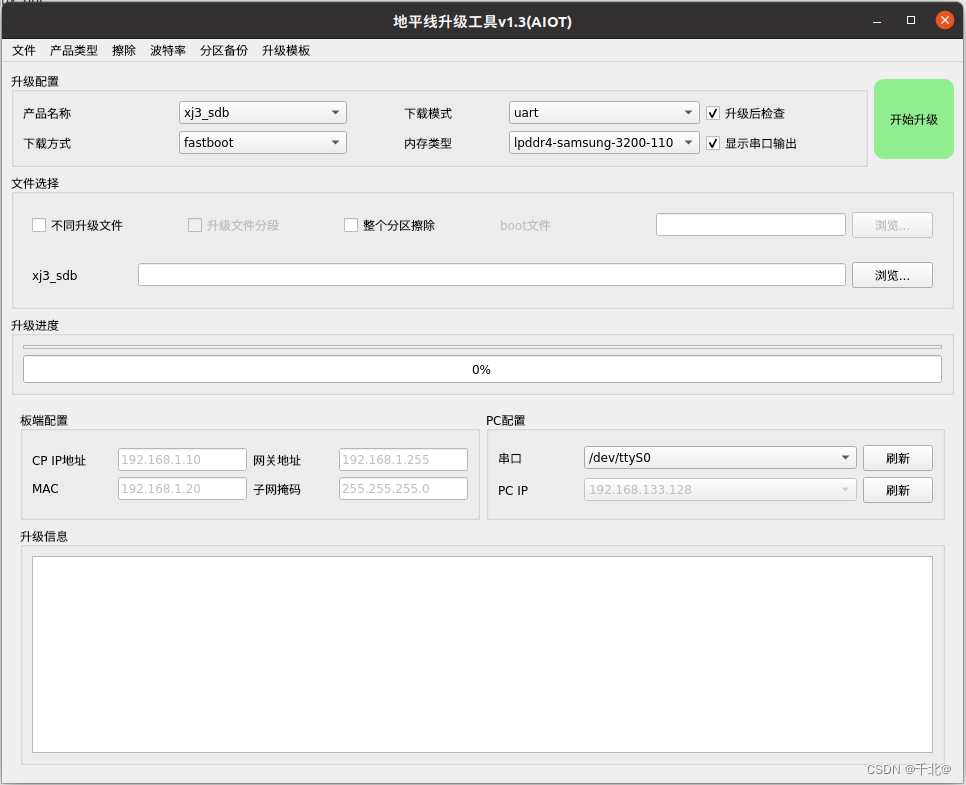Viewport: 966px width, 785px height.
Task: Click the CP IP地址 input field
Action: (x=182, y=460)
